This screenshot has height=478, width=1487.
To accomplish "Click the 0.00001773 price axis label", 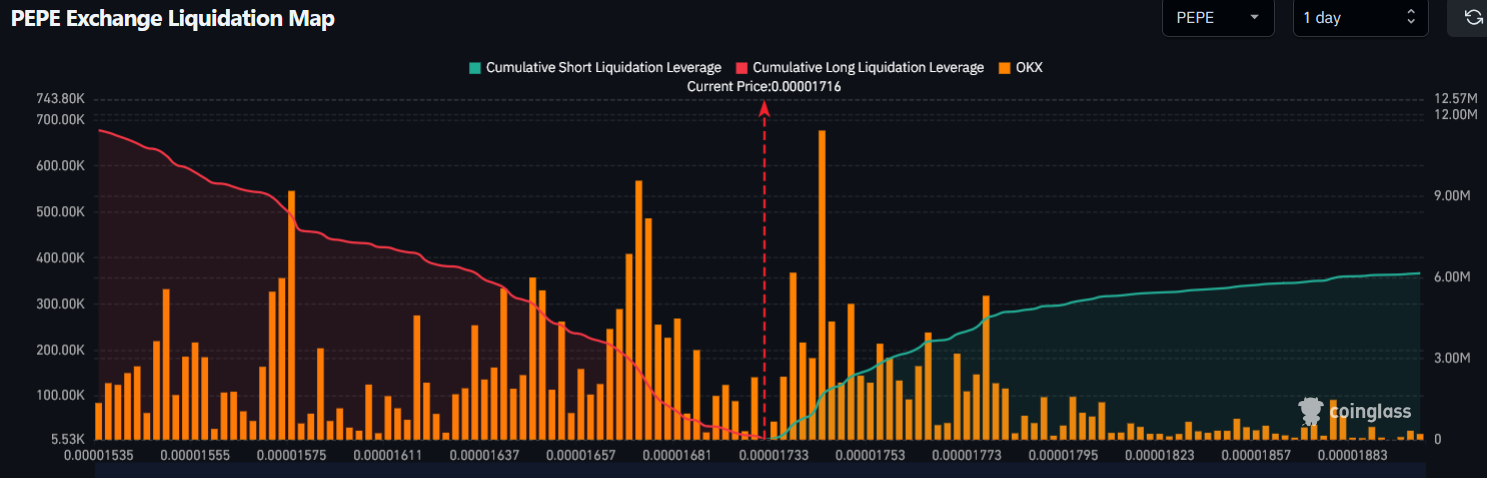I will tap(968, 455).
